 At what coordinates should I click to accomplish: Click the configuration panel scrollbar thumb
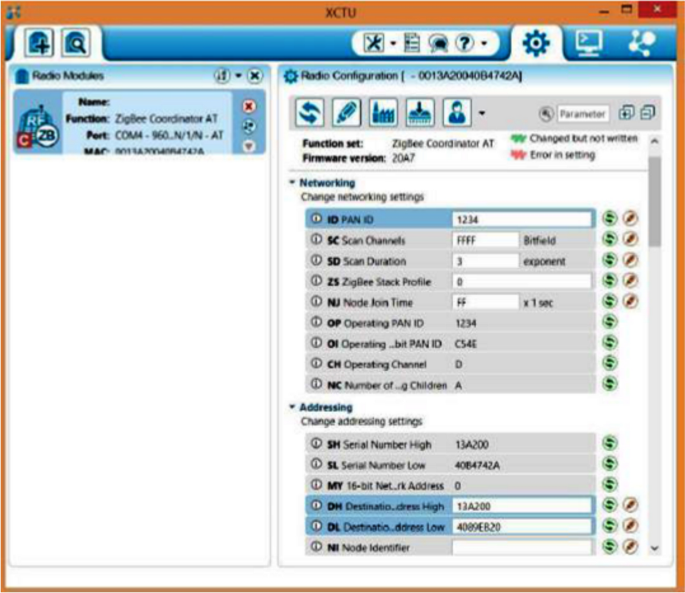[654, 201]
